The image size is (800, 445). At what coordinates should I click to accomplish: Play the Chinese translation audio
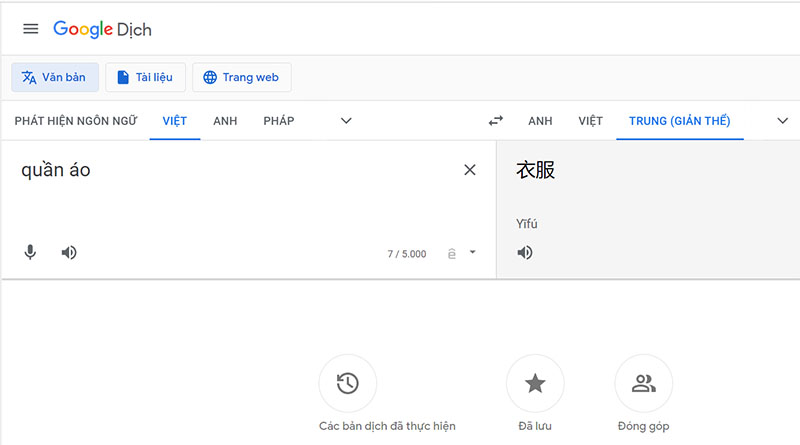pos(525,253)
